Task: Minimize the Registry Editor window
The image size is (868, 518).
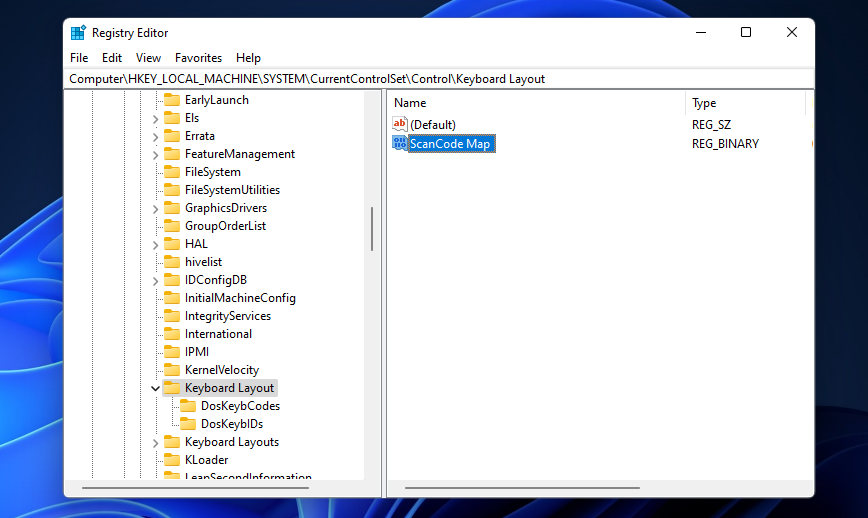Action: coord(701,32)
